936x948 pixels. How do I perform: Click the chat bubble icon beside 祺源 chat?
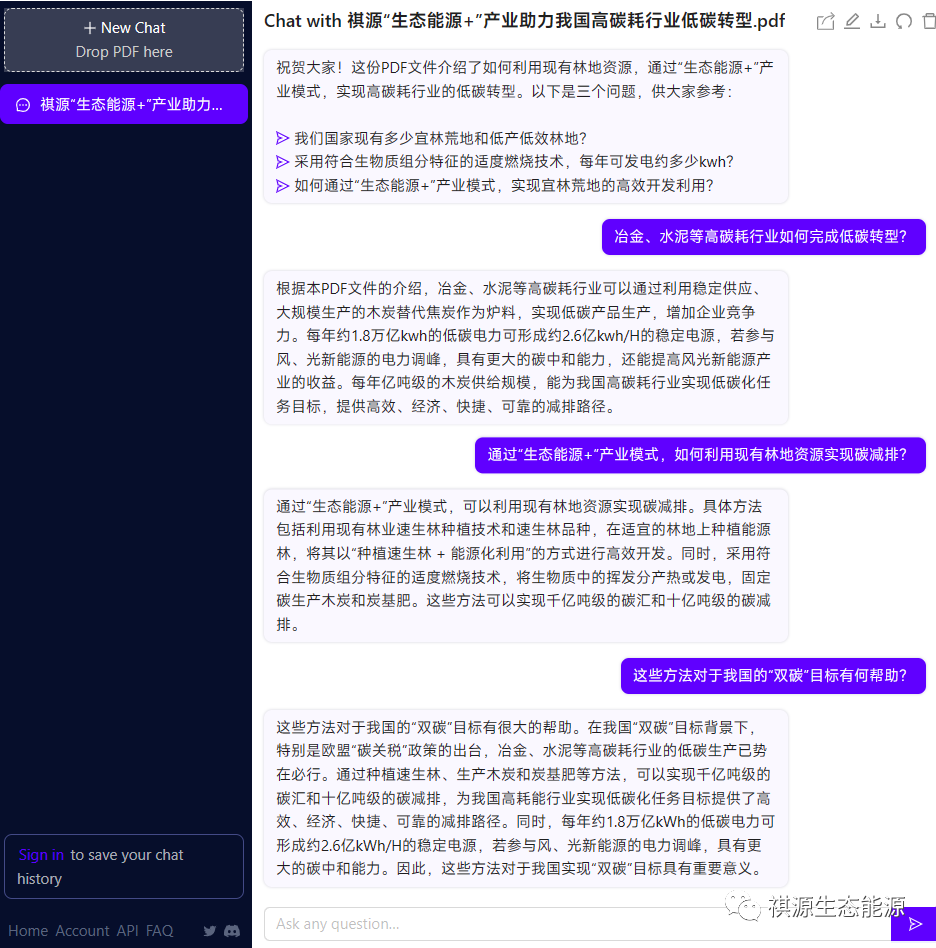pos(23,105)
